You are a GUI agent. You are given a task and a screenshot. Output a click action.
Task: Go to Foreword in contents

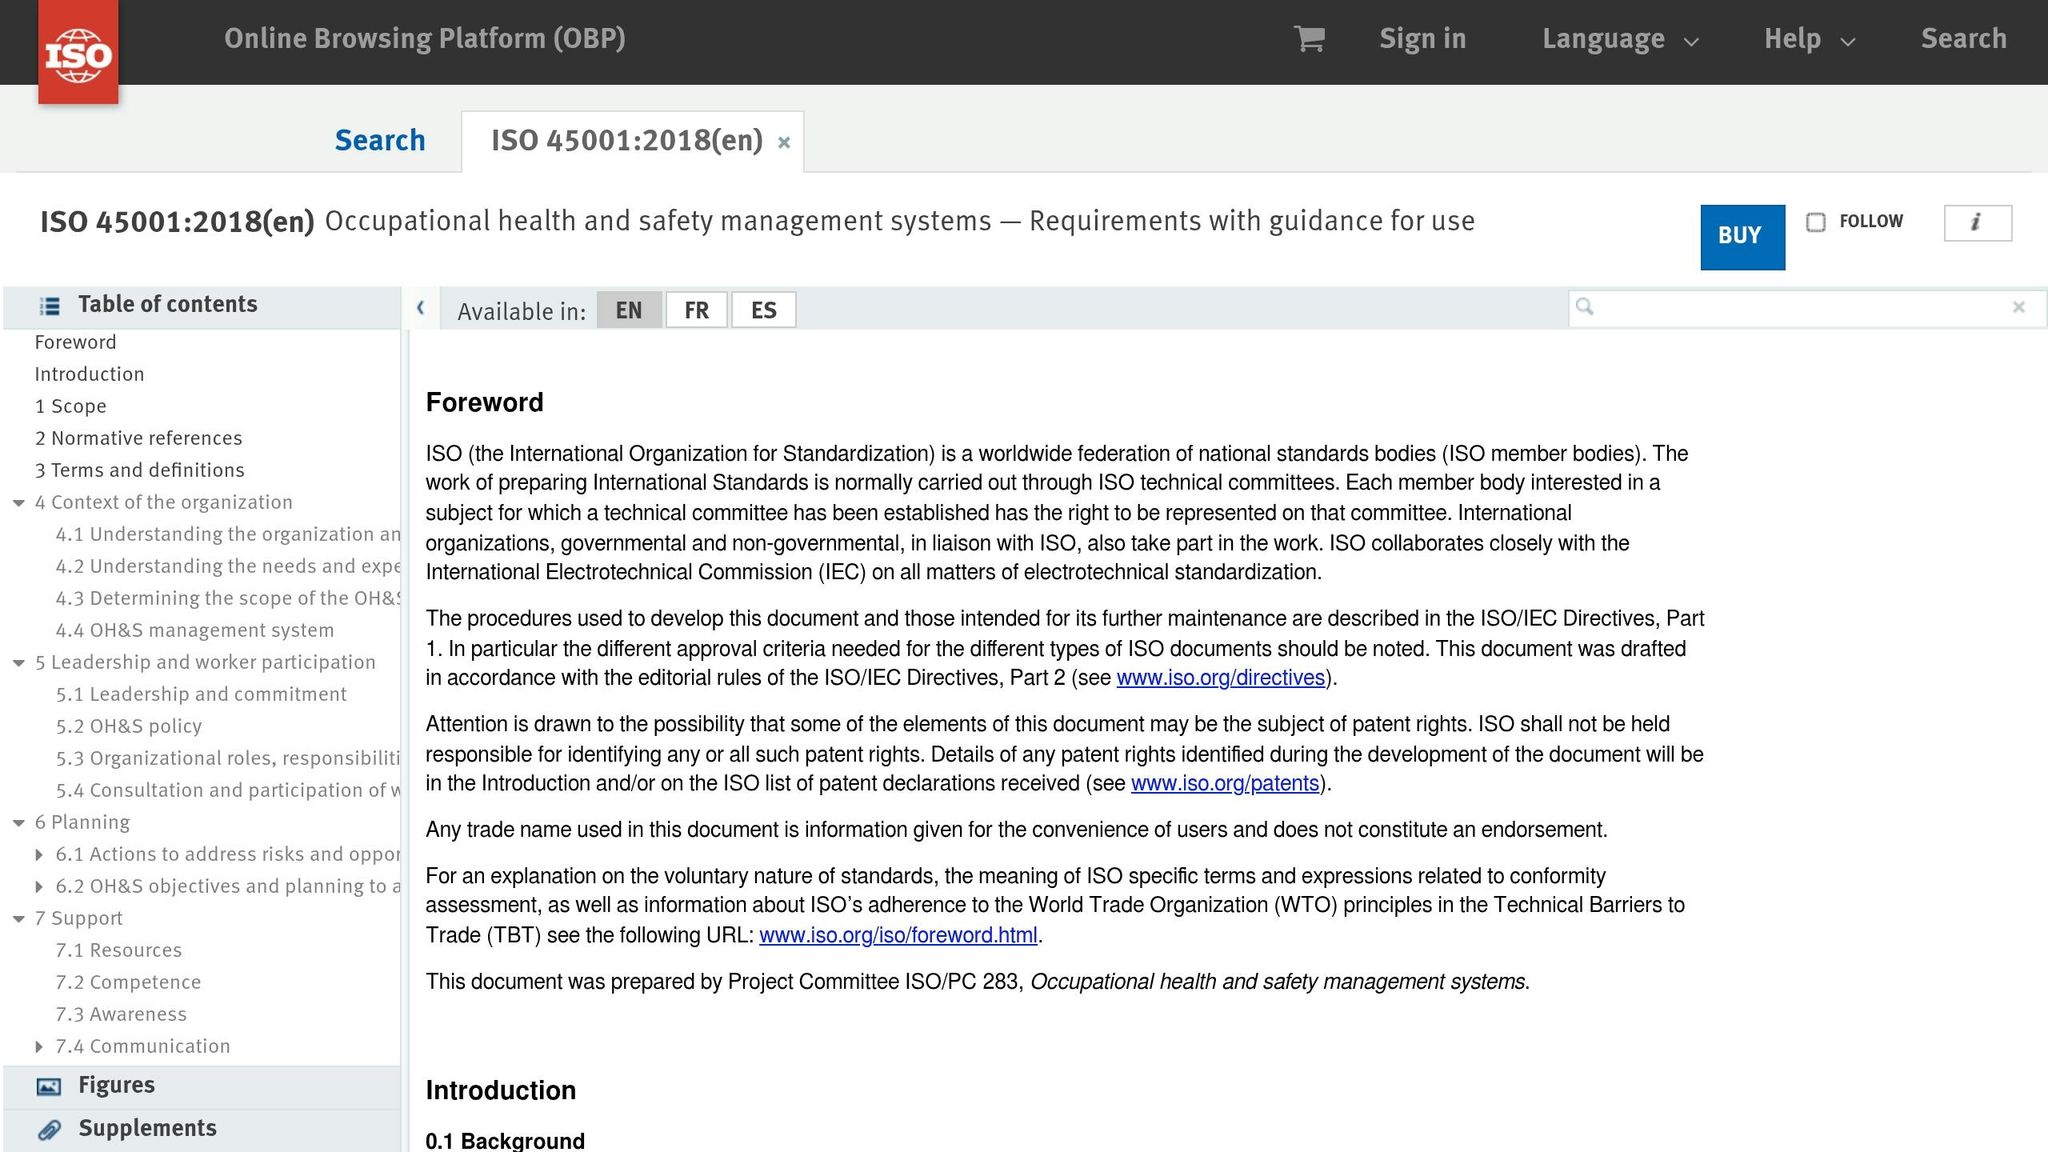[x=75, y=342]
